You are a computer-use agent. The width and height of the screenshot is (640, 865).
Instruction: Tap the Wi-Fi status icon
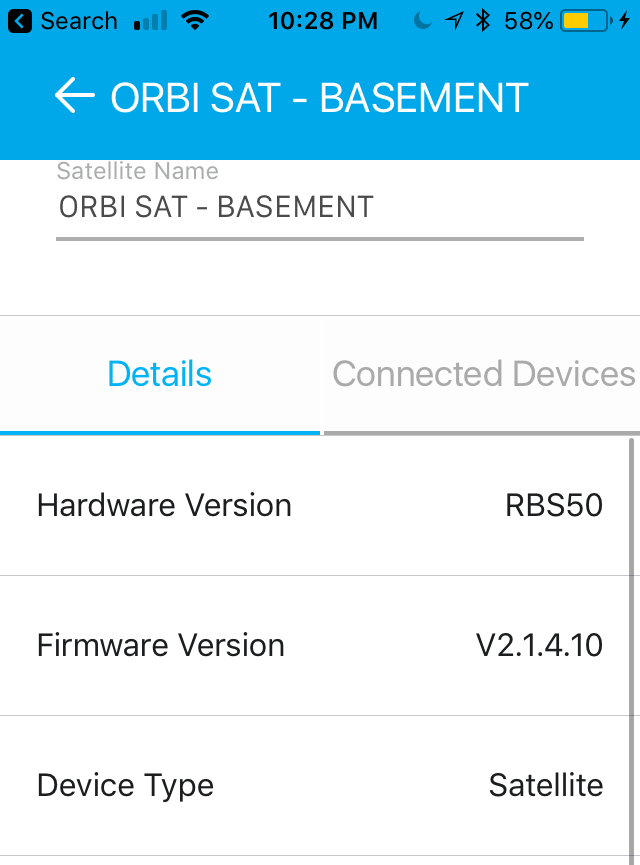196,20
